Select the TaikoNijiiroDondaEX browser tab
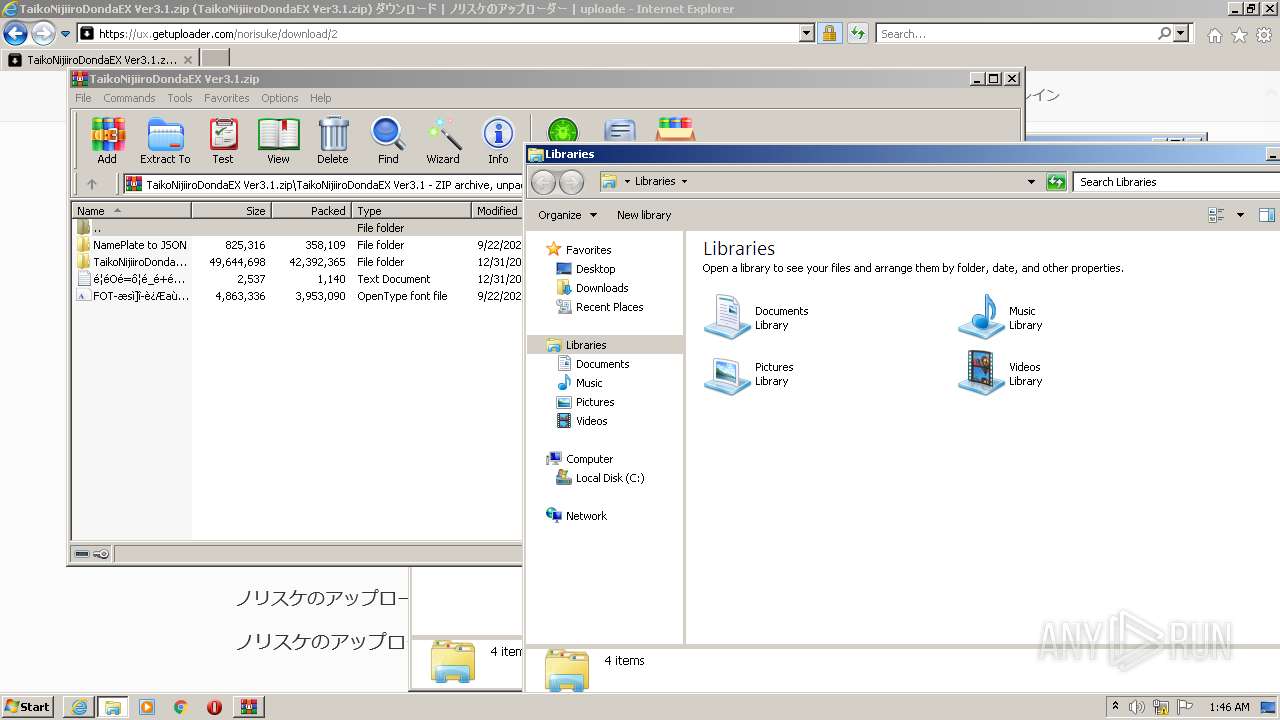Viewport: 1280px width, 720px height. point(99,60)
